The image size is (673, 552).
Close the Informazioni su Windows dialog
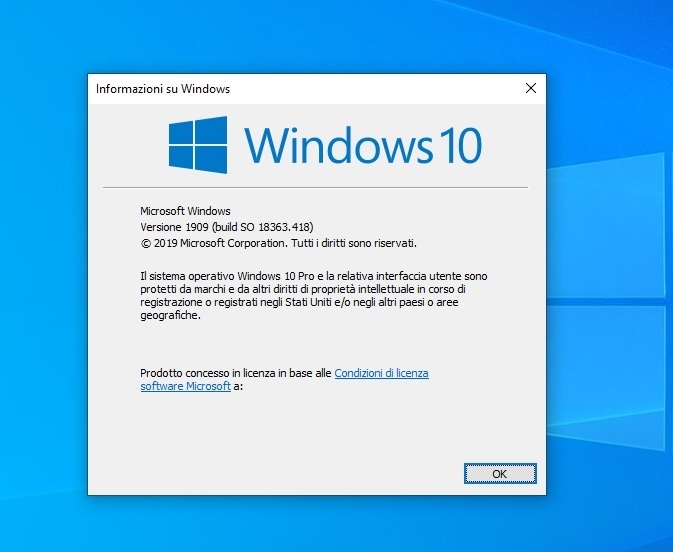531,88
